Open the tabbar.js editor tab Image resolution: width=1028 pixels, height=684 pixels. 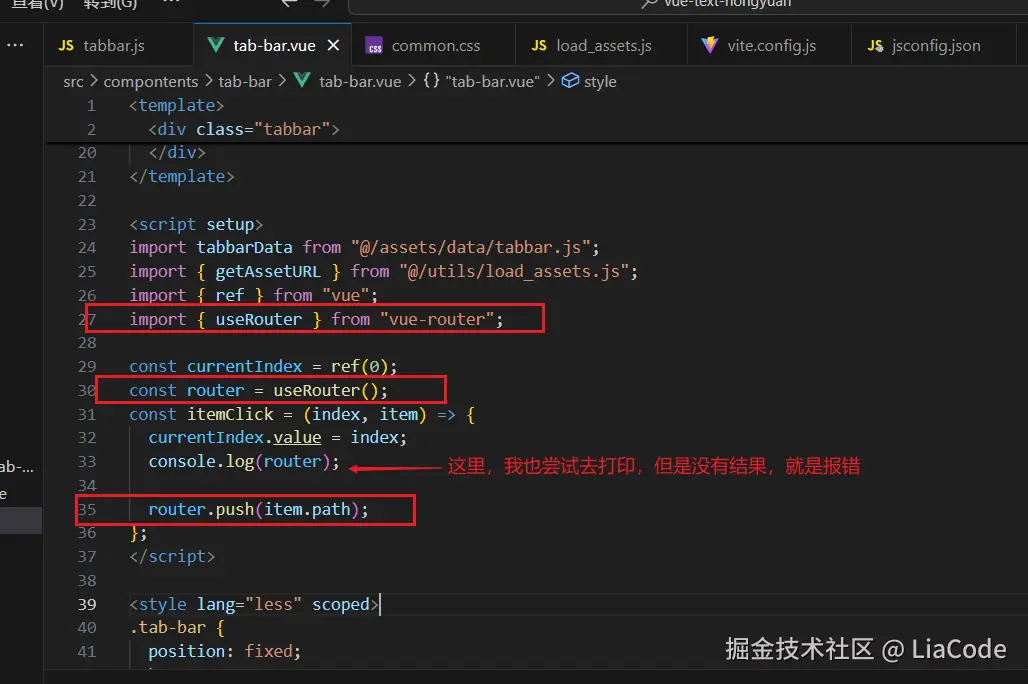[119, 45]
